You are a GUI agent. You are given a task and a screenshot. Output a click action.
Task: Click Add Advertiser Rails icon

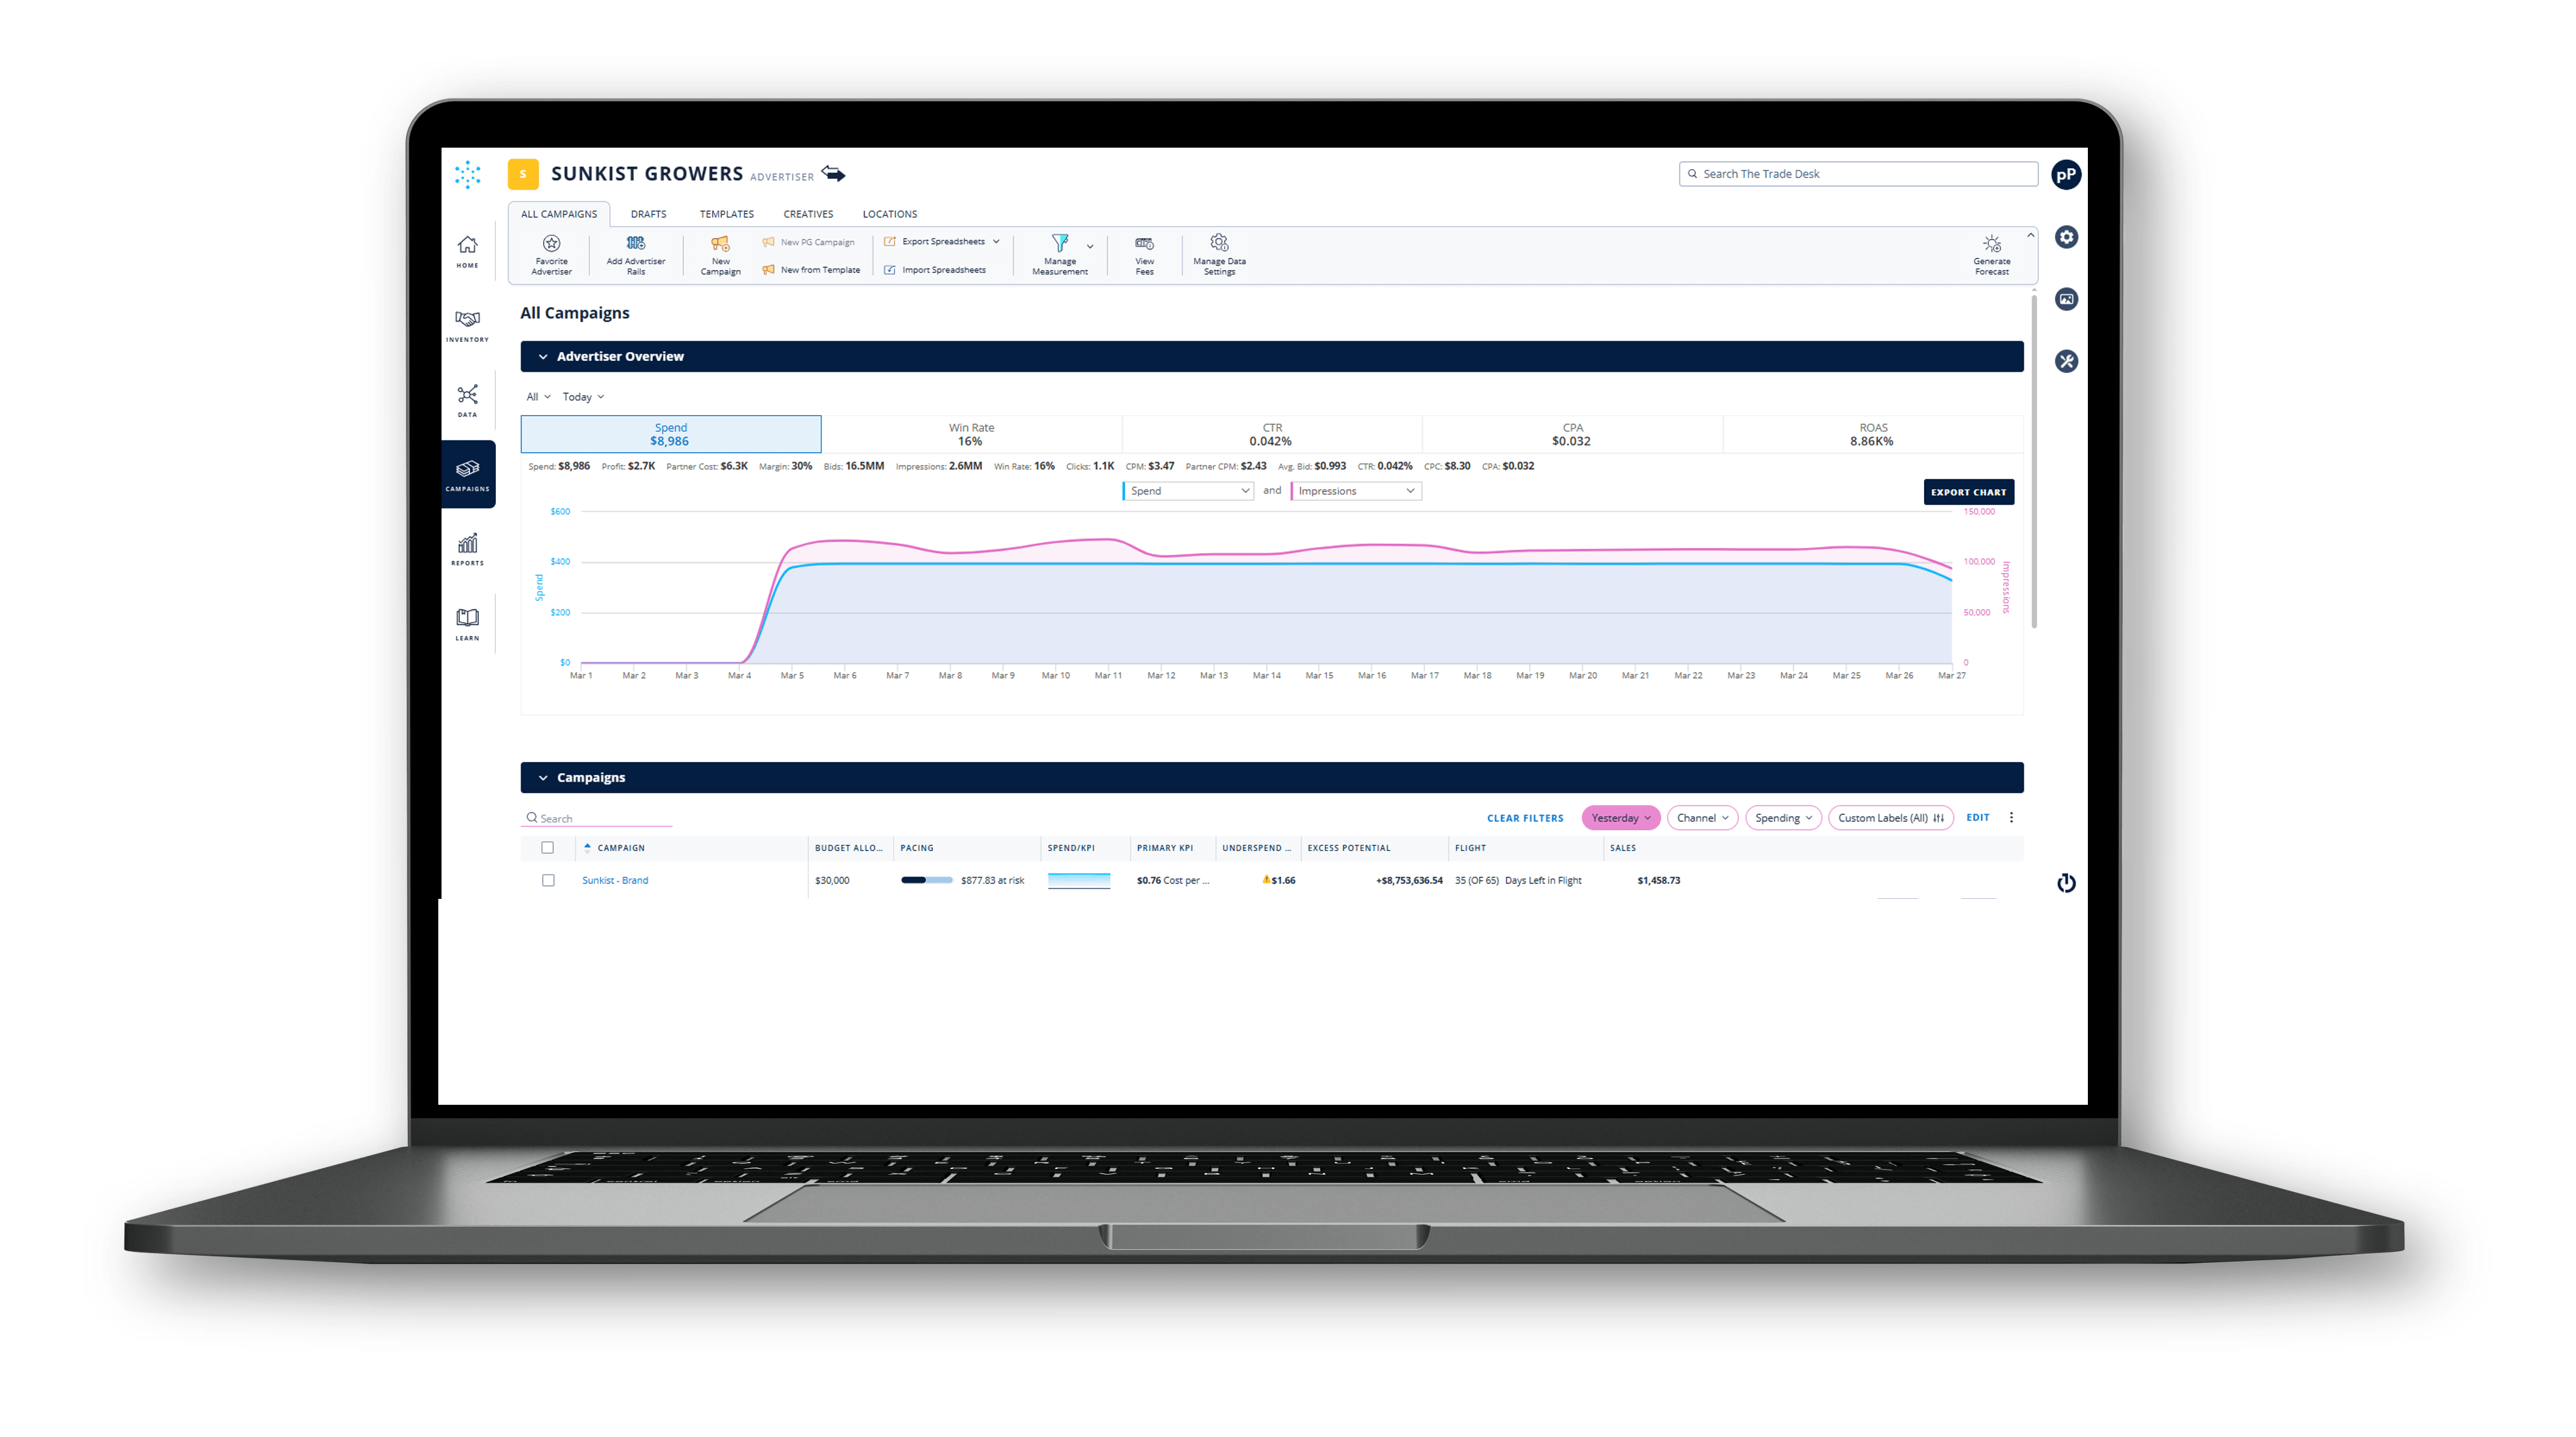point(636,243)
